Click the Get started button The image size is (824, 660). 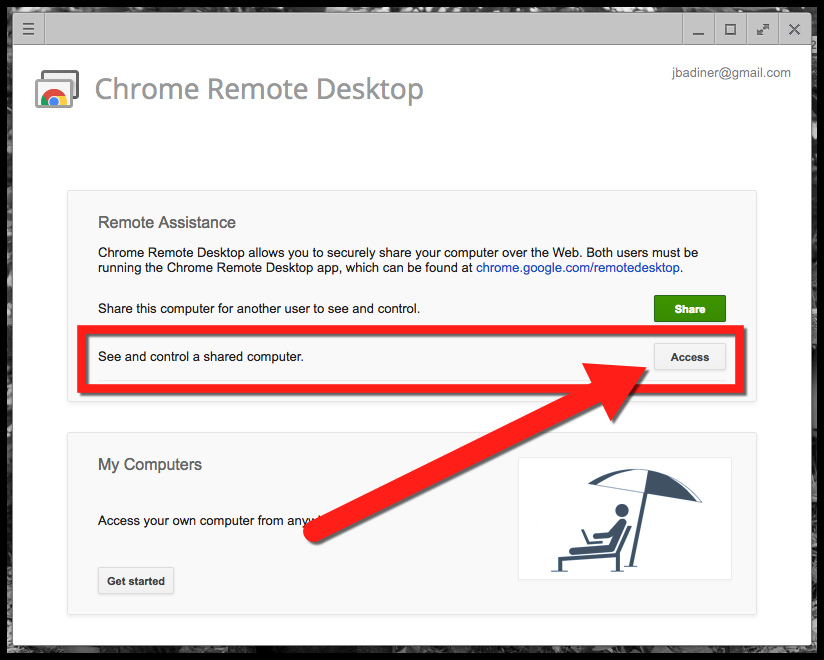[136, 581]
